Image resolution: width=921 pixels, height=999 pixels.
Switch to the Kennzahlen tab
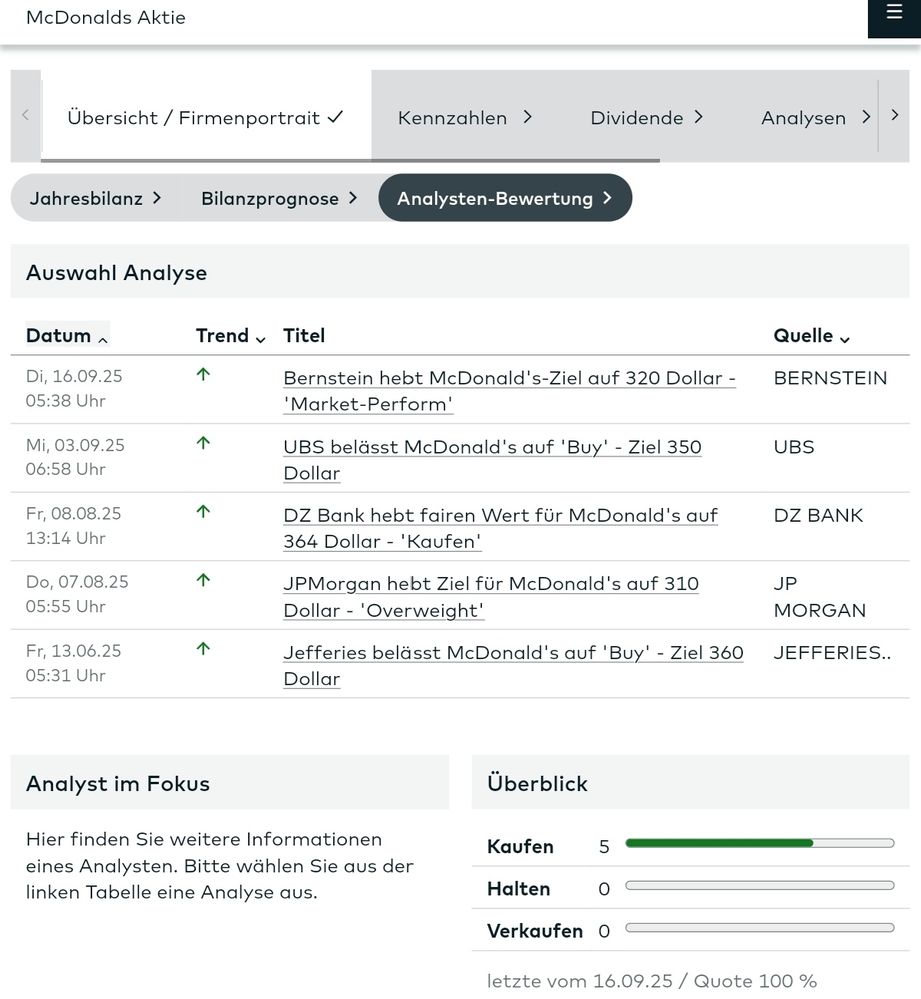(465, 117)
